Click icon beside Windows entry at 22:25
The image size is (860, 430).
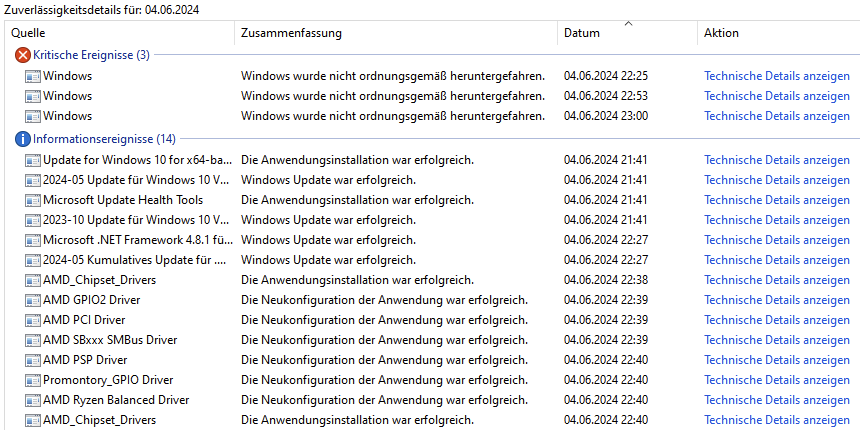(x=33, y=76)
